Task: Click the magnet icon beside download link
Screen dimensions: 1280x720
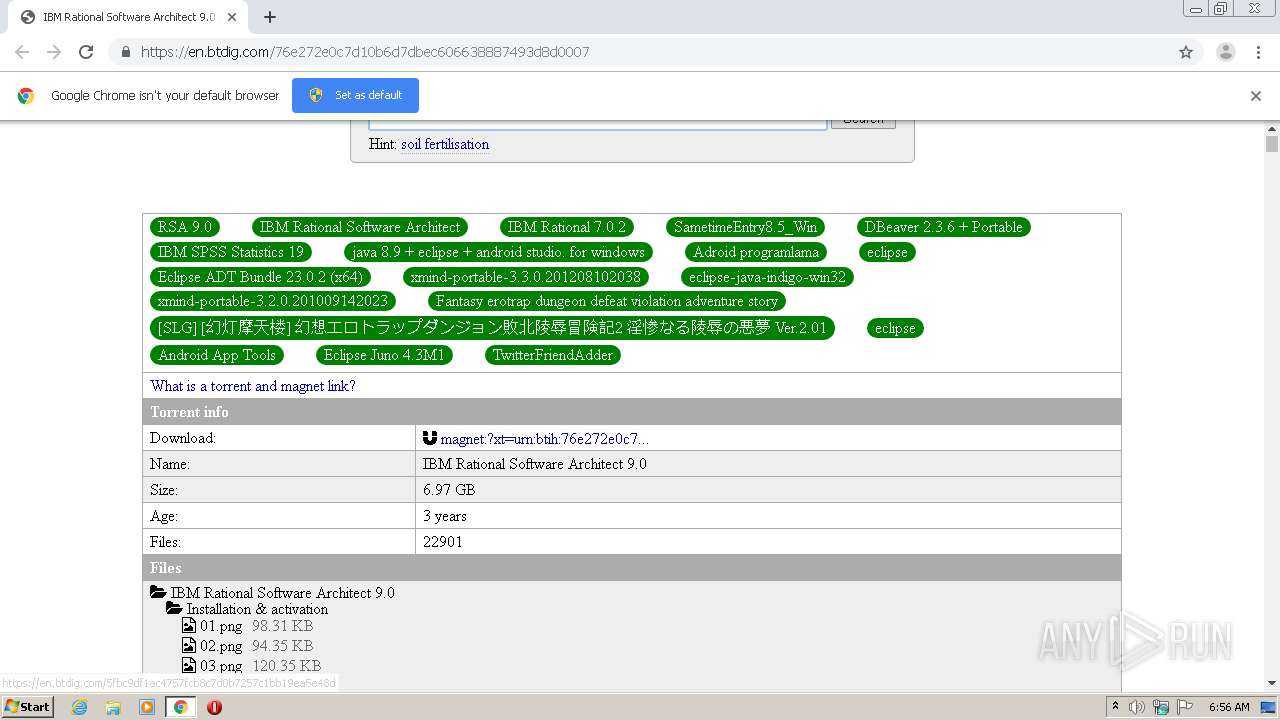Action: click(430, 438)
